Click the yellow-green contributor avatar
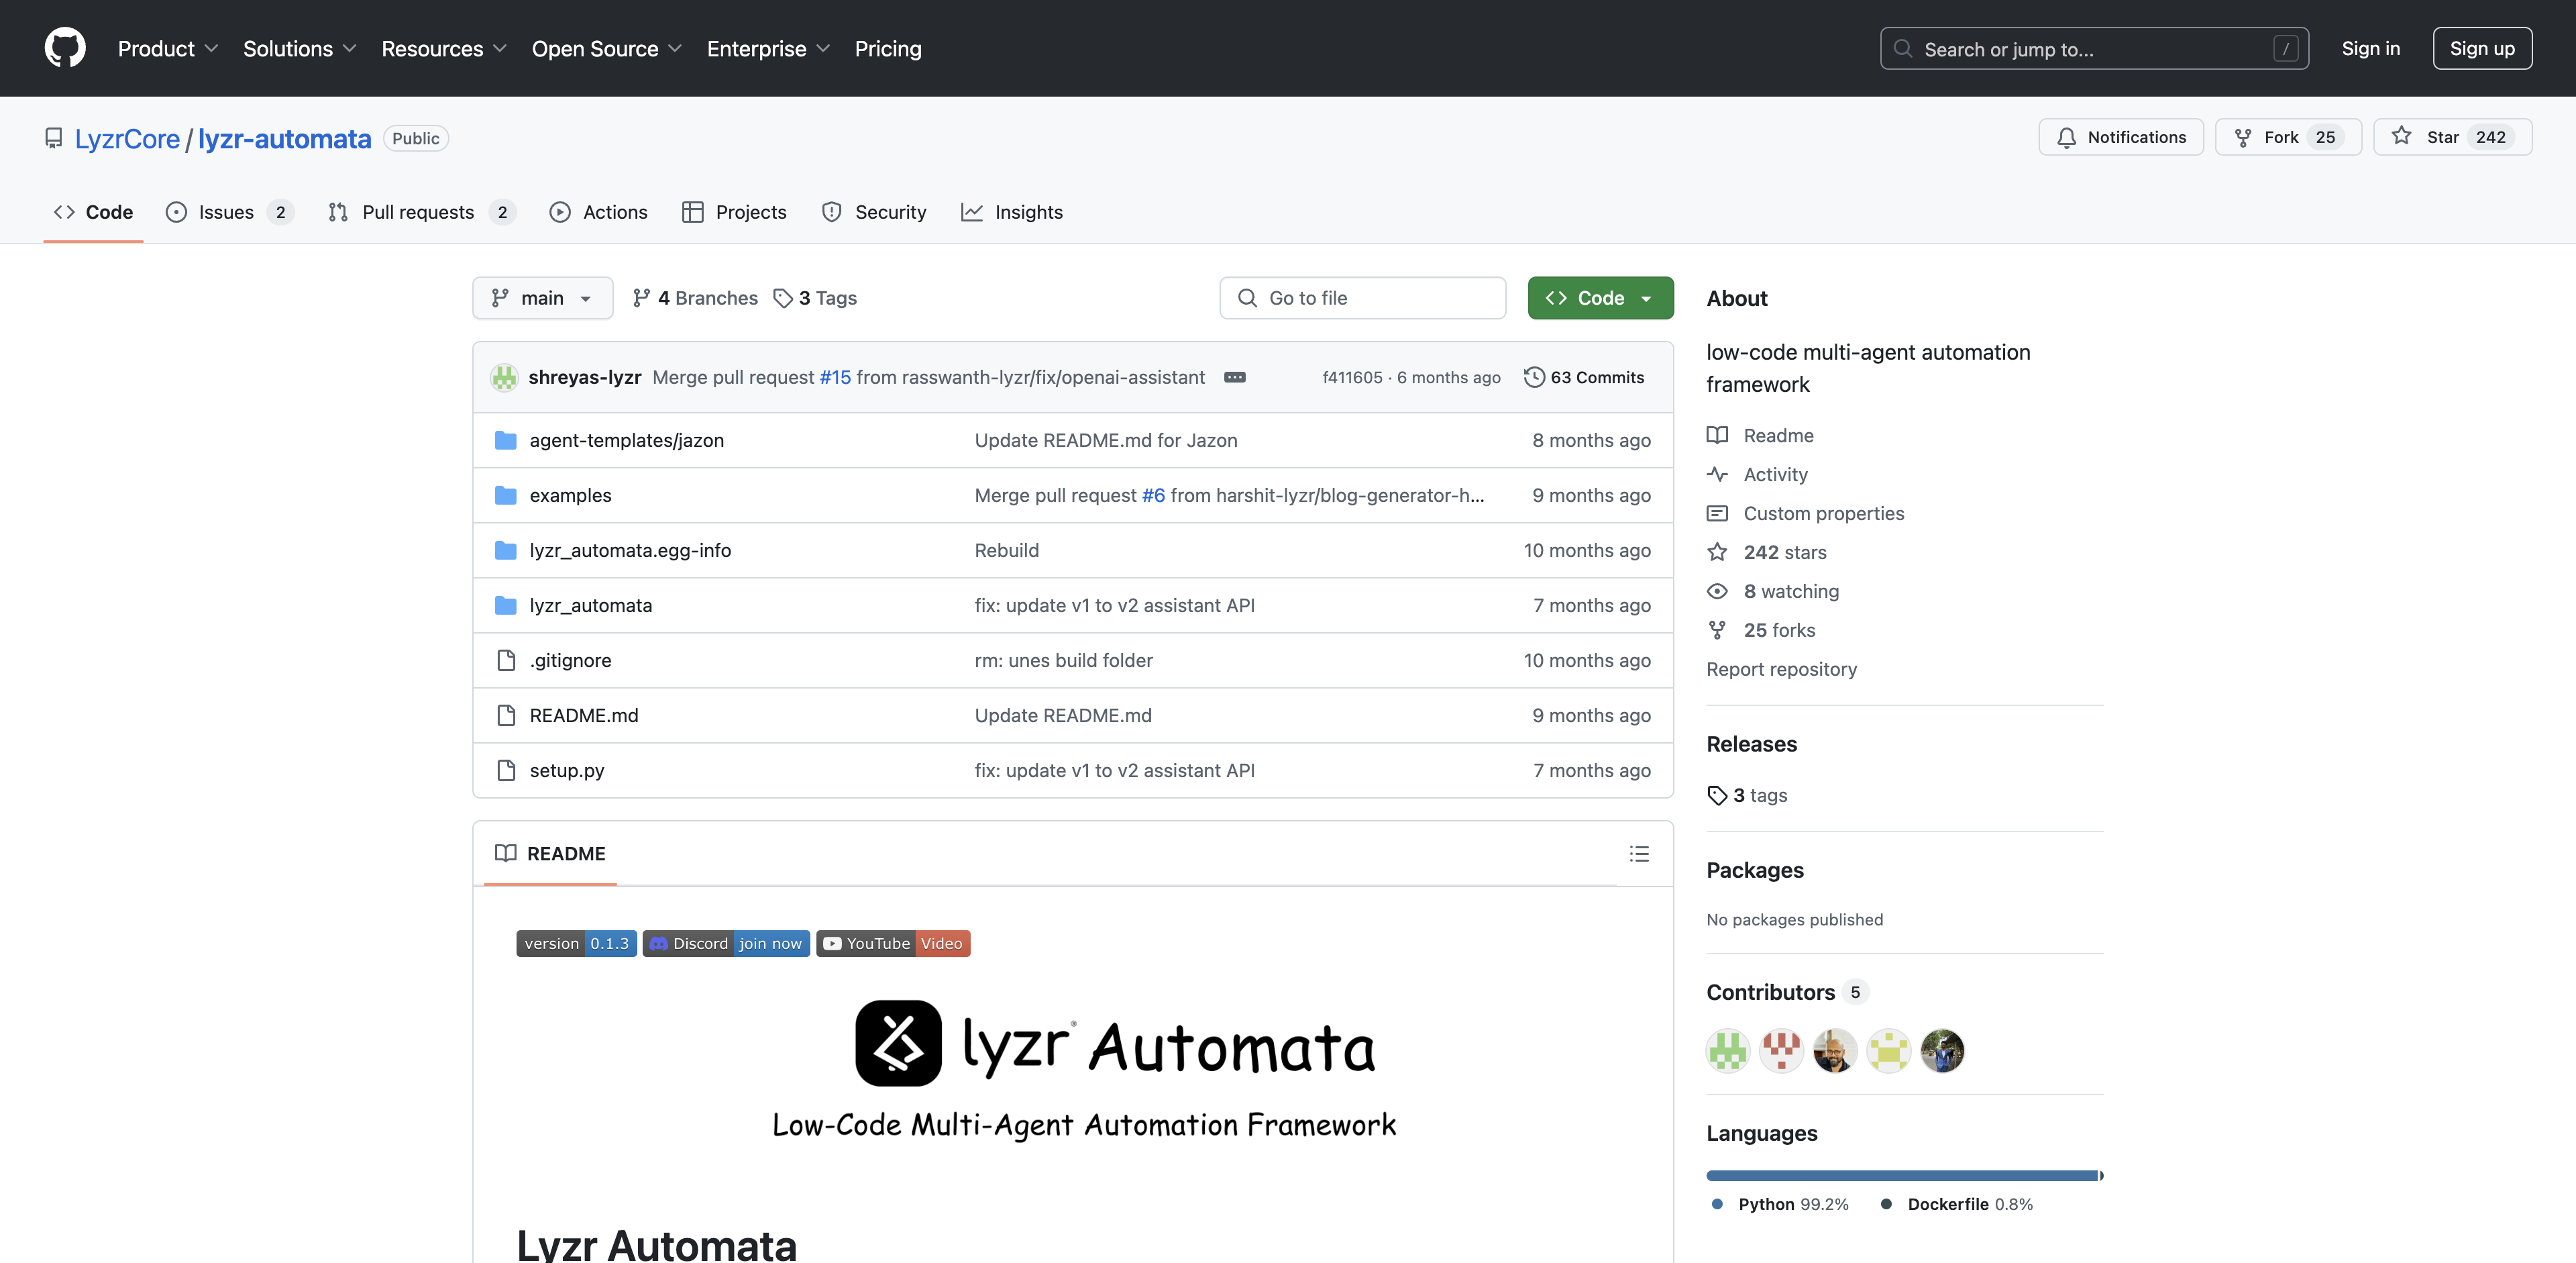 [1889, 1050]
